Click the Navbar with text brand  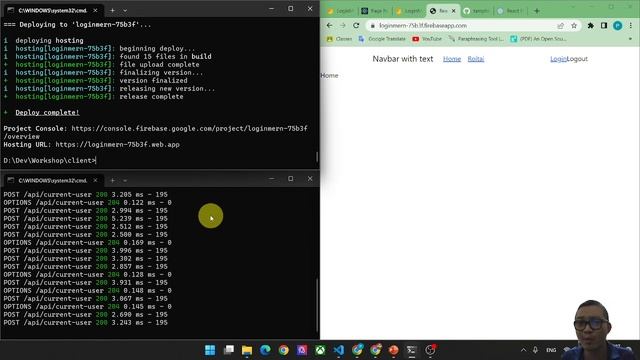tap(402, 59)
